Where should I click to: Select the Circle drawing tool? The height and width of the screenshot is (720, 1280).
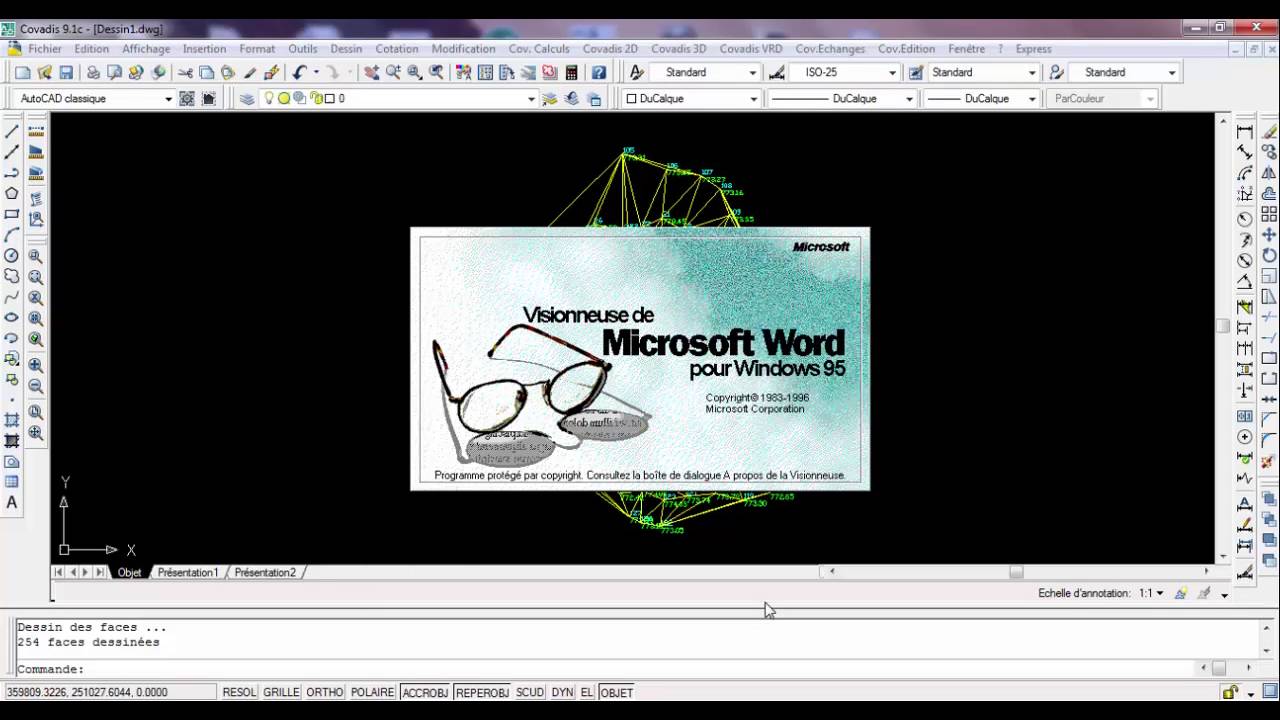[x=12, y=256]
